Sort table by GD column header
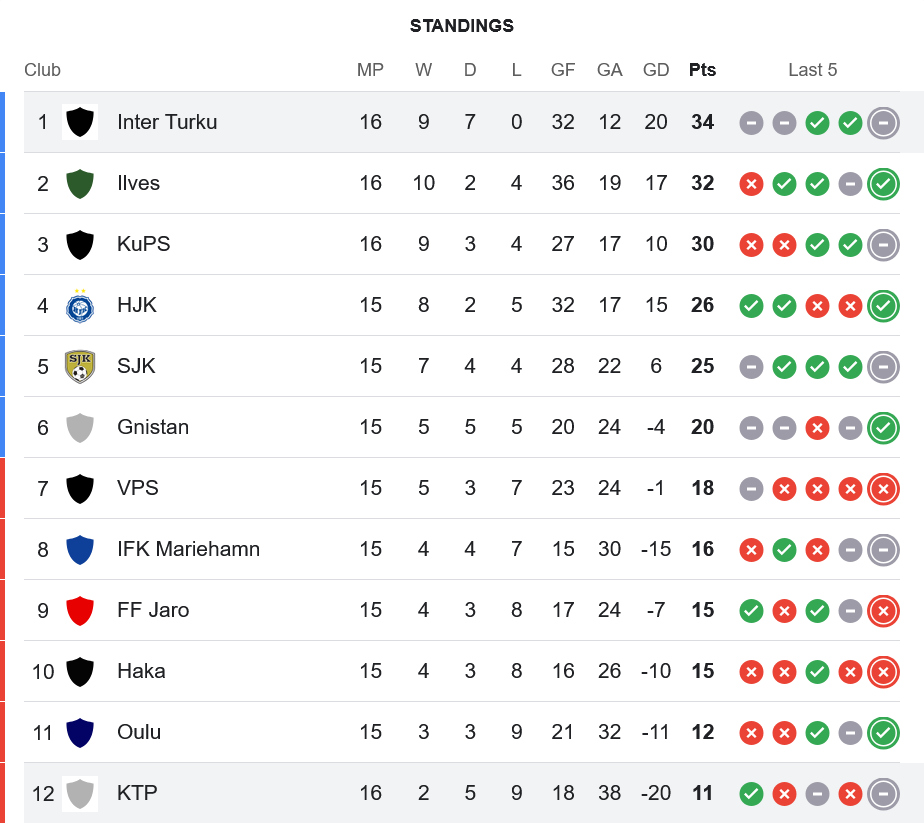Image resolution: width=924 pixels, height=840 pixels. [656, 70]
